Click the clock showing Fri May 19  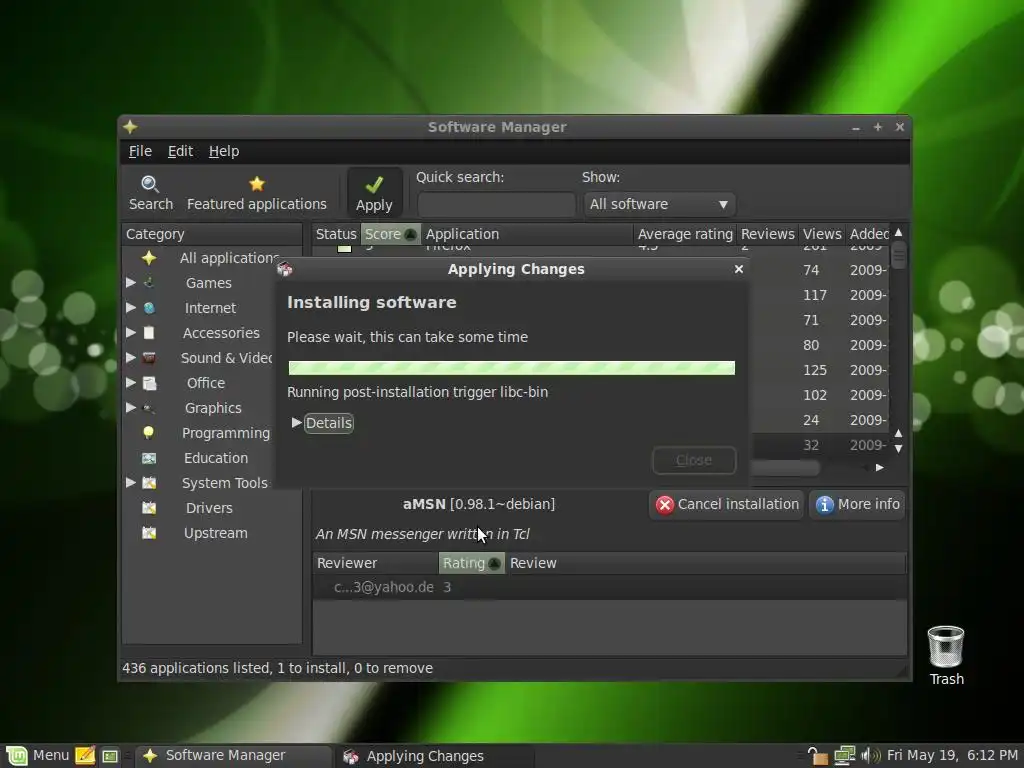click(952, 756)
